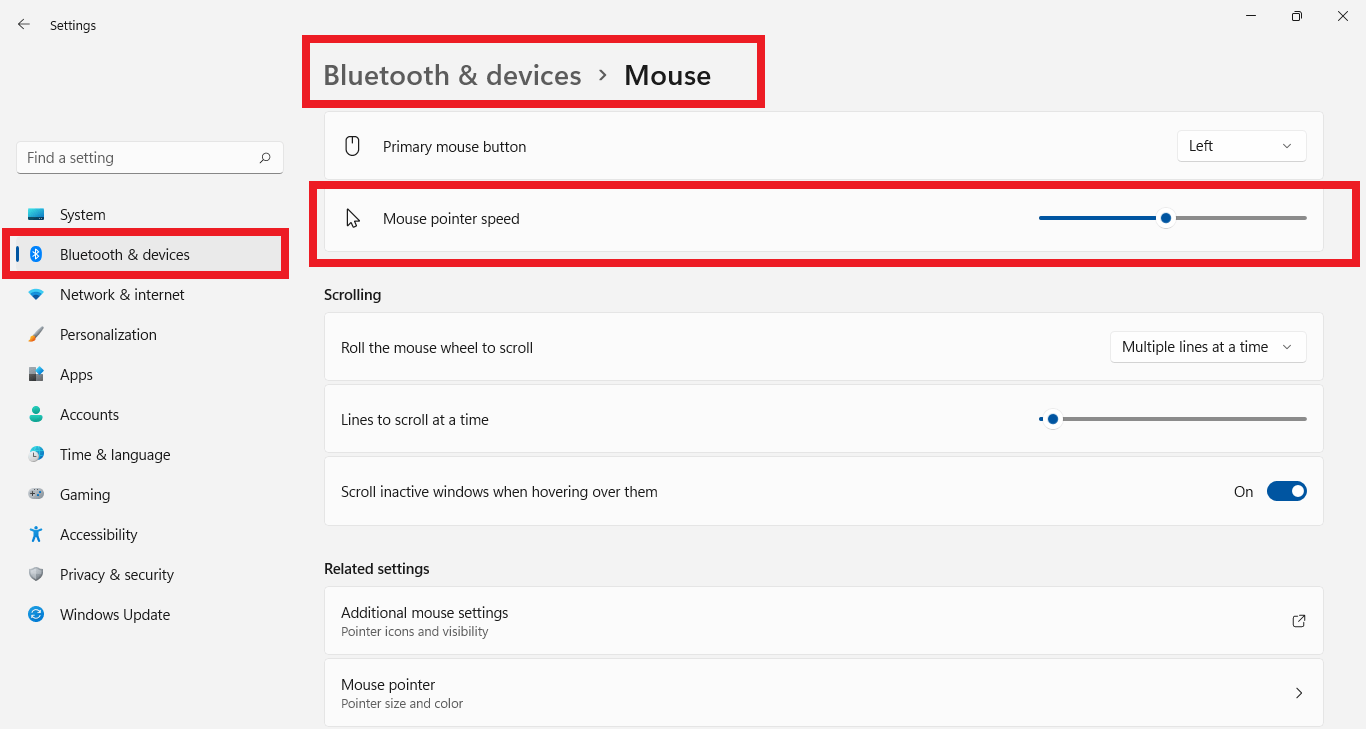1366x729 pixels.
Task: Click the Gaming controller icon
Action: [36, 495]
